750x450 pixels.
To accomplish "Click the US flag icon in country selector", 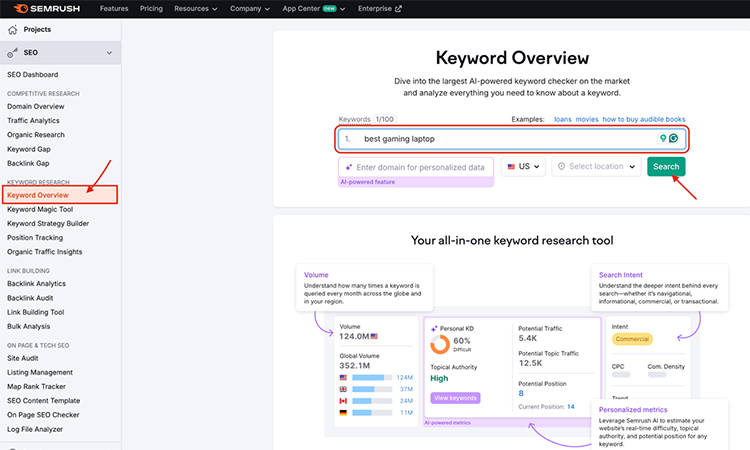I will coord(511,166).
